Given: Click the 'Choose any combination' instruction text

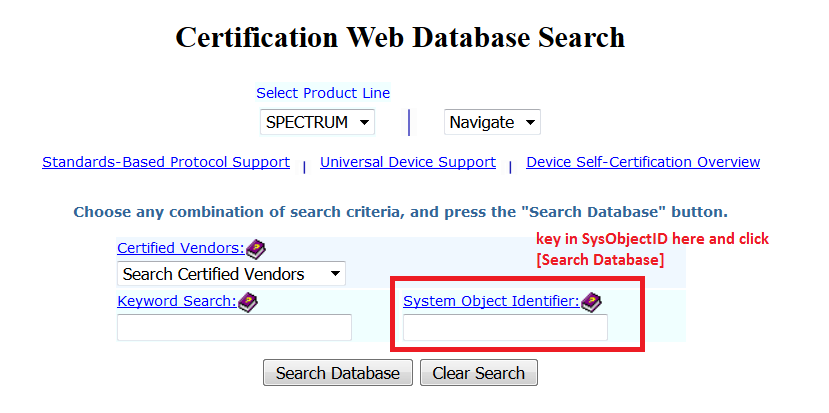Looking at the screenshot, I should tap(400, 213).
